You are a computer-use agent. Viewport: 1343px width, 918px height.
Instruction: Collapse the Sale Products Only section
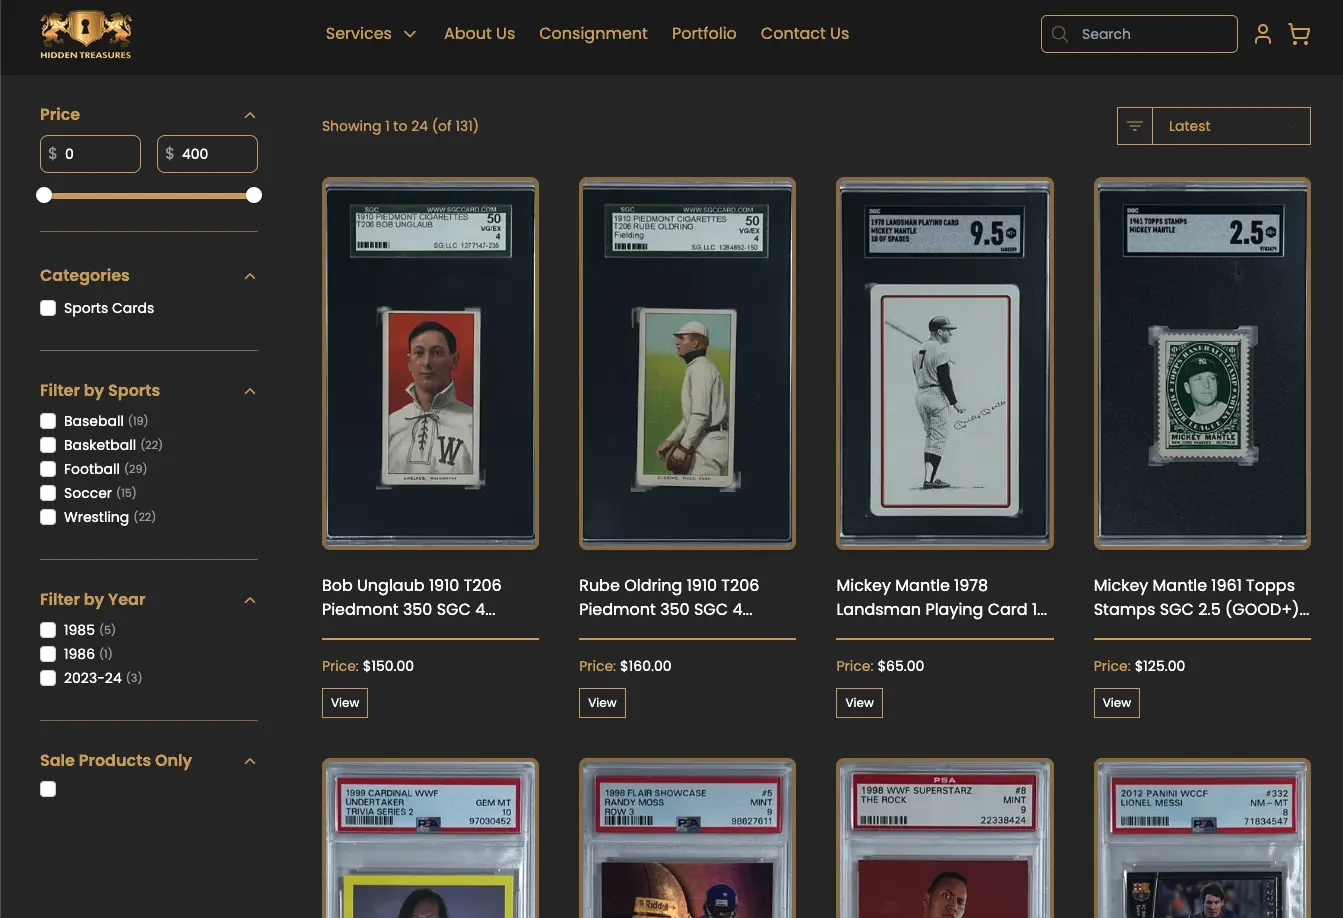(x=250, y=761)
